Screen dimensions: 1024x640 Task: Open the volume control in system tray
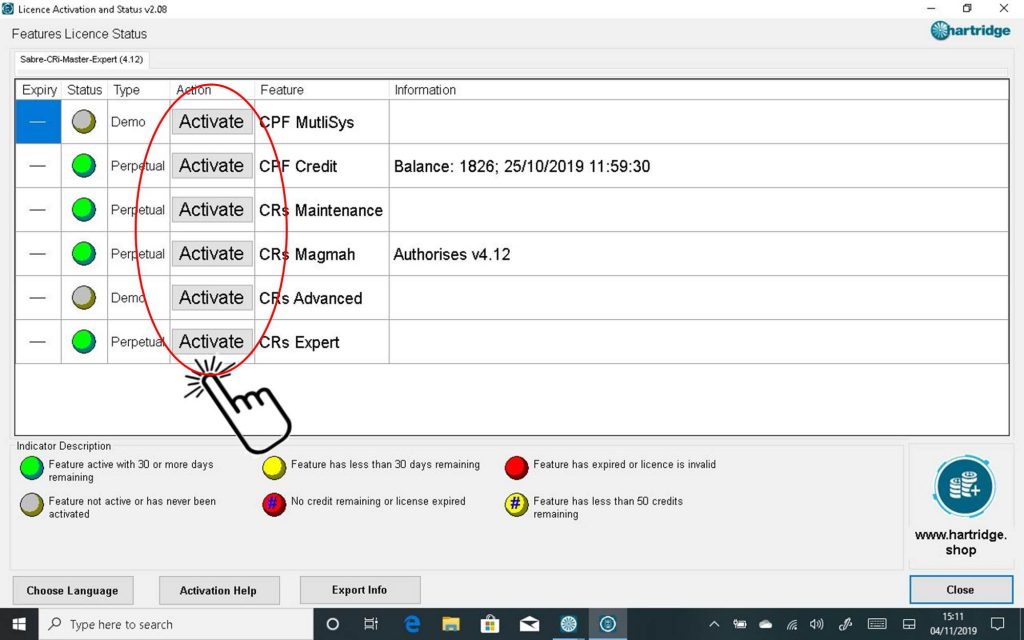(x=816, y=624)
